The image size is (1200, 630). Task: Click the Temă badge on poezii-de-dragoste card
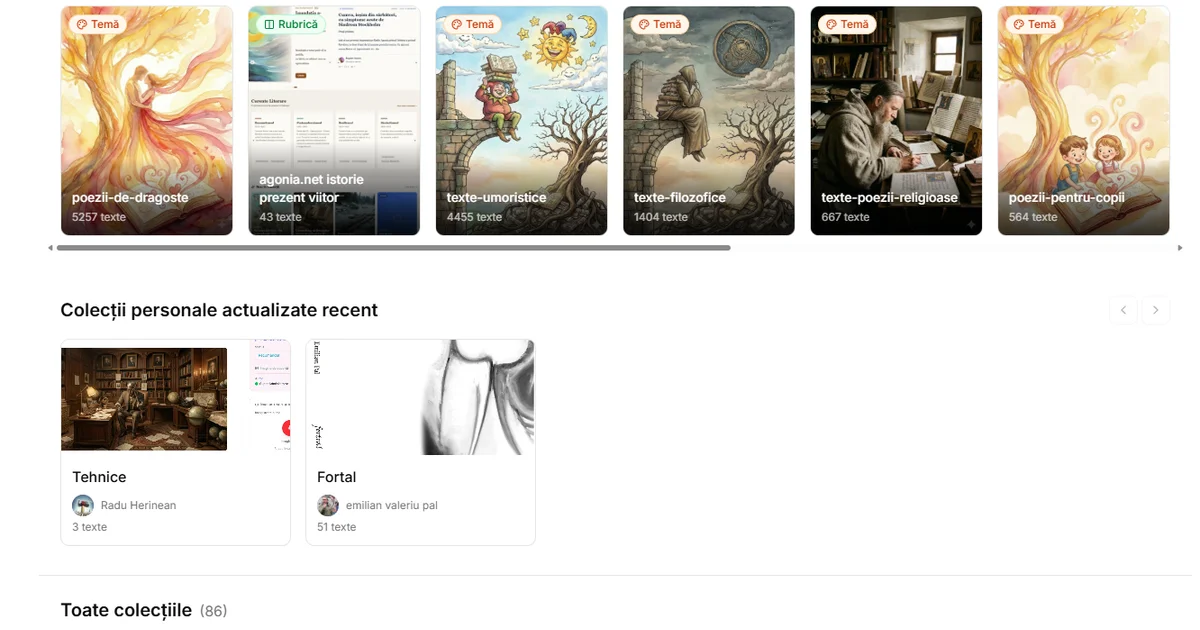coord(97,24)
